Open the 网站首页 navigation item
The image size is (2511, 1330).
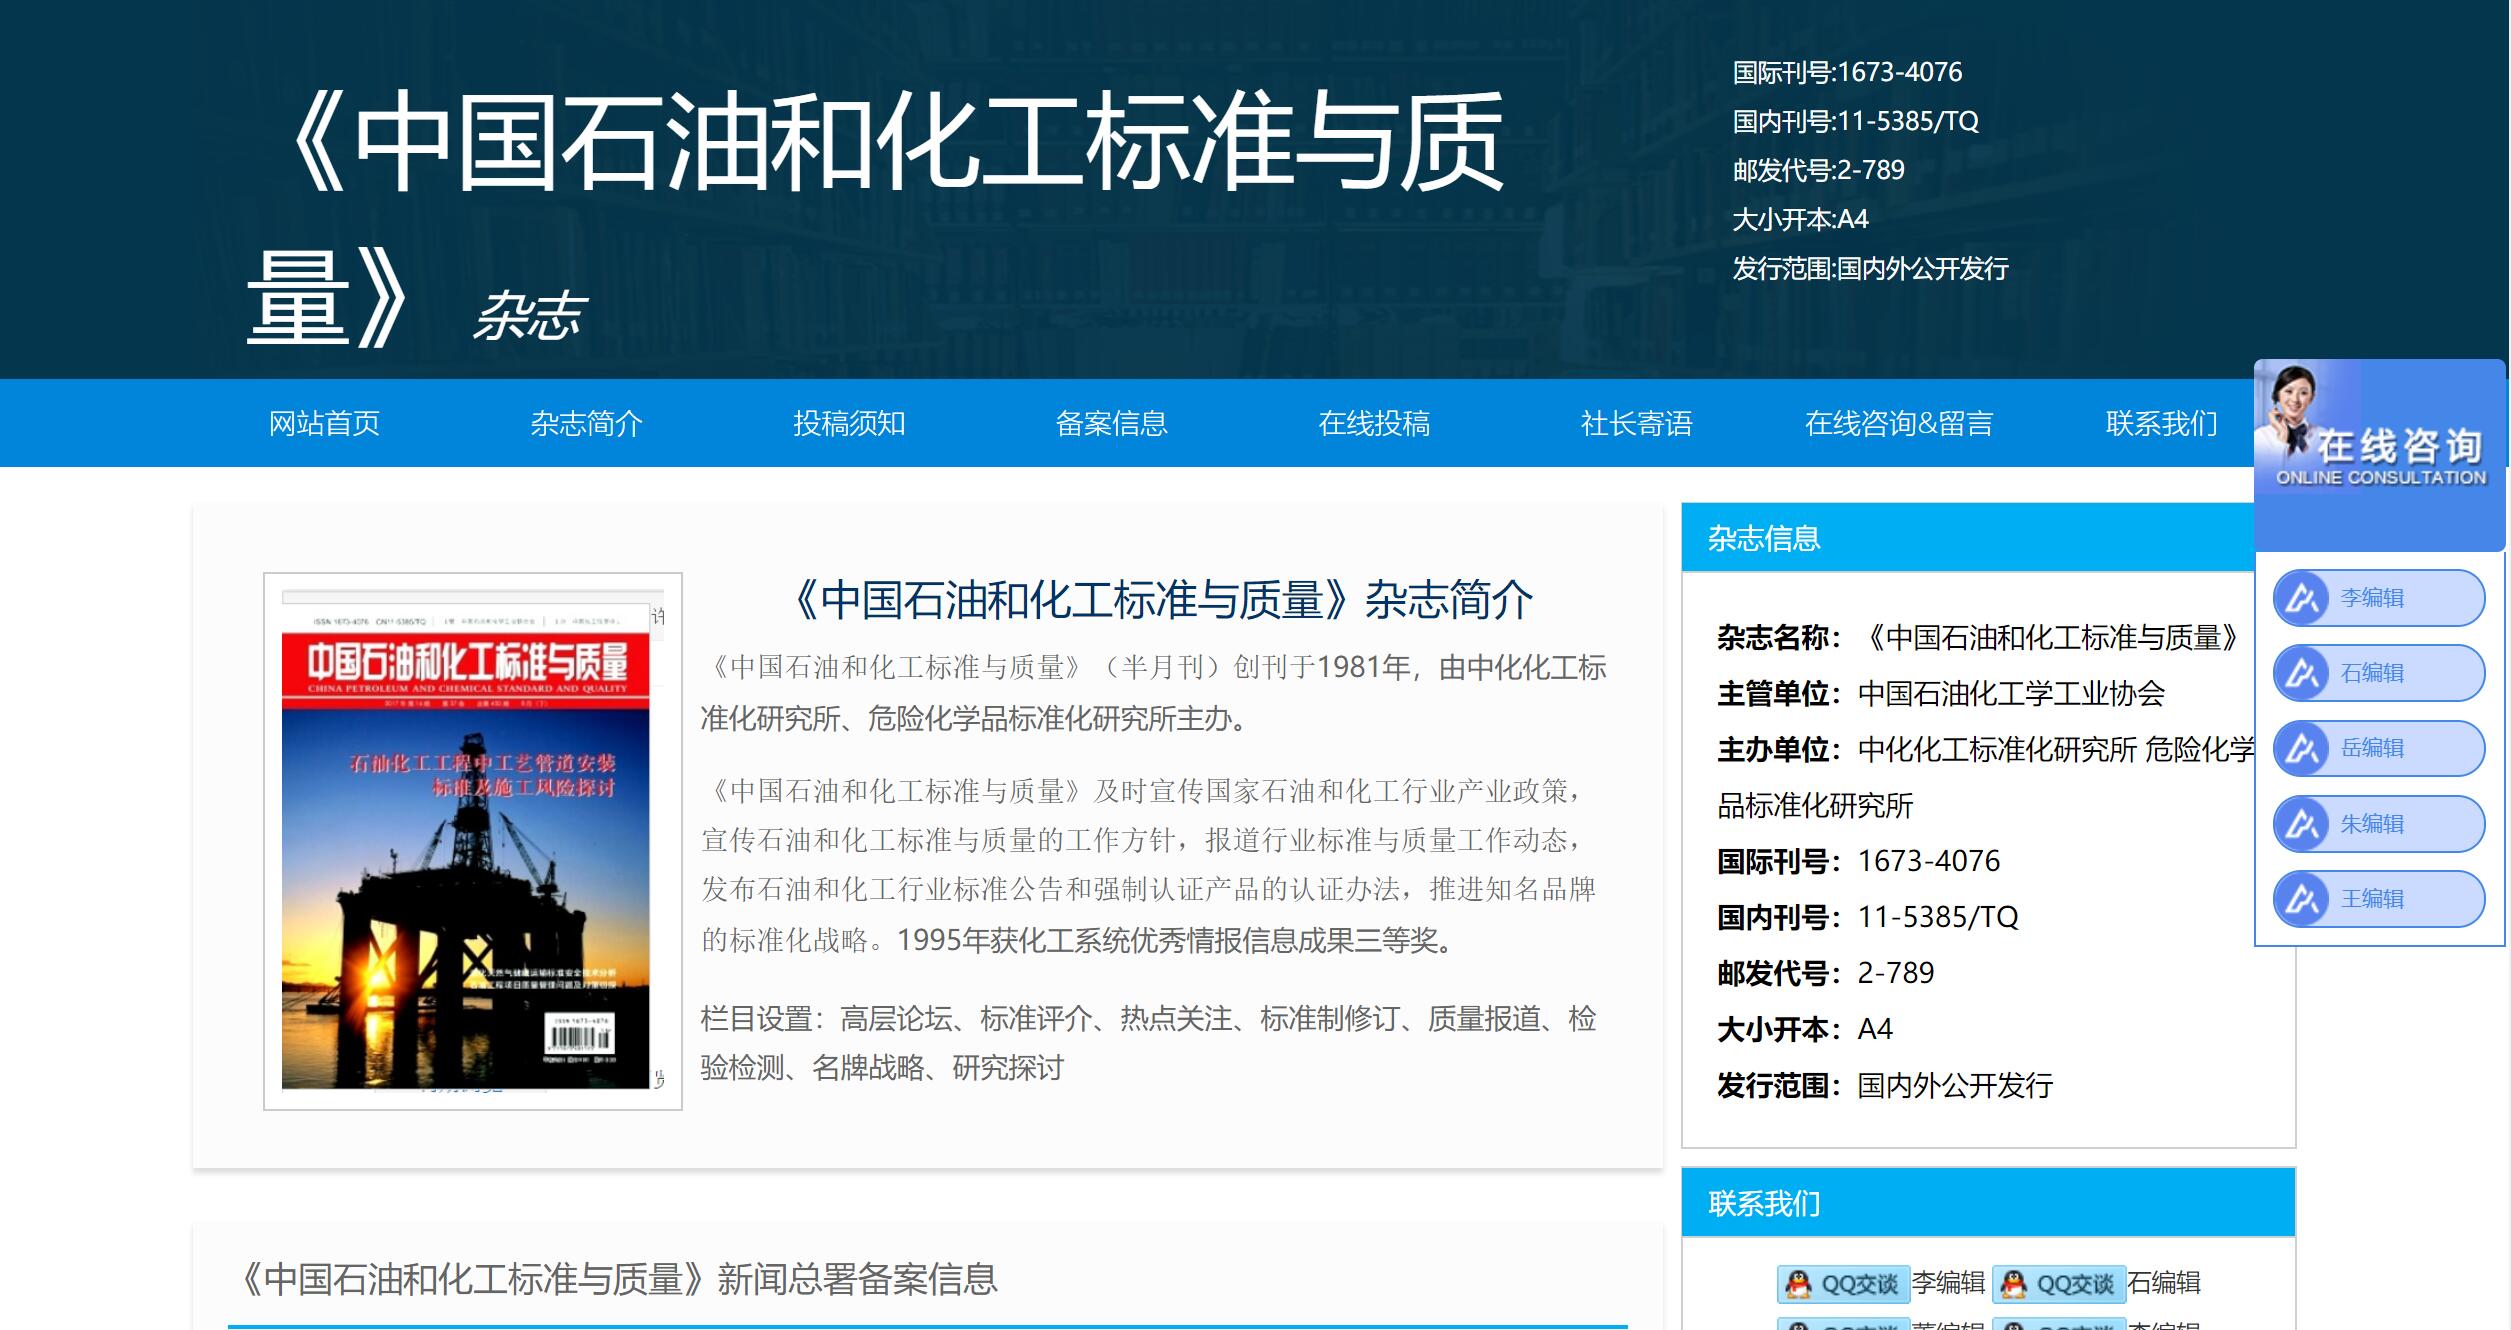pyautogui.click(x=324, y=423)
